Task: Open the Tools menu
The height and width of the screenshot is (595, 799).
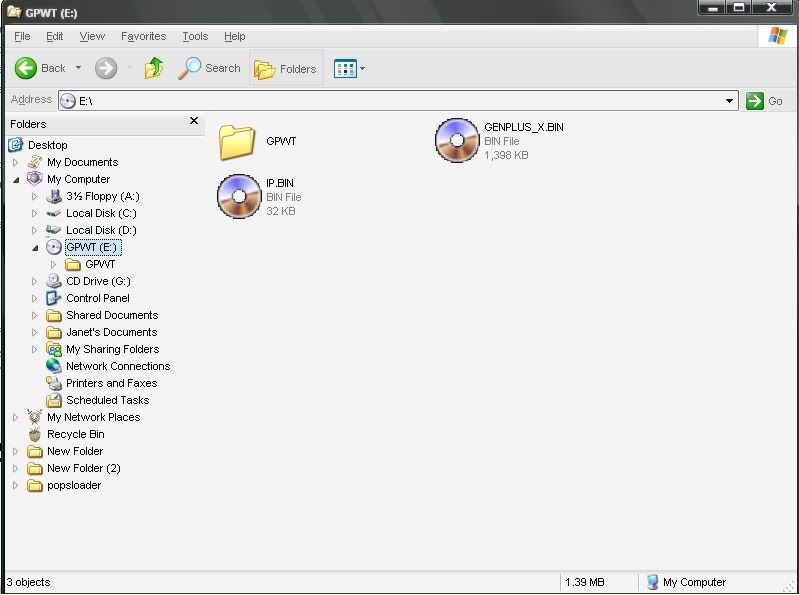Action: coord(195,36)
